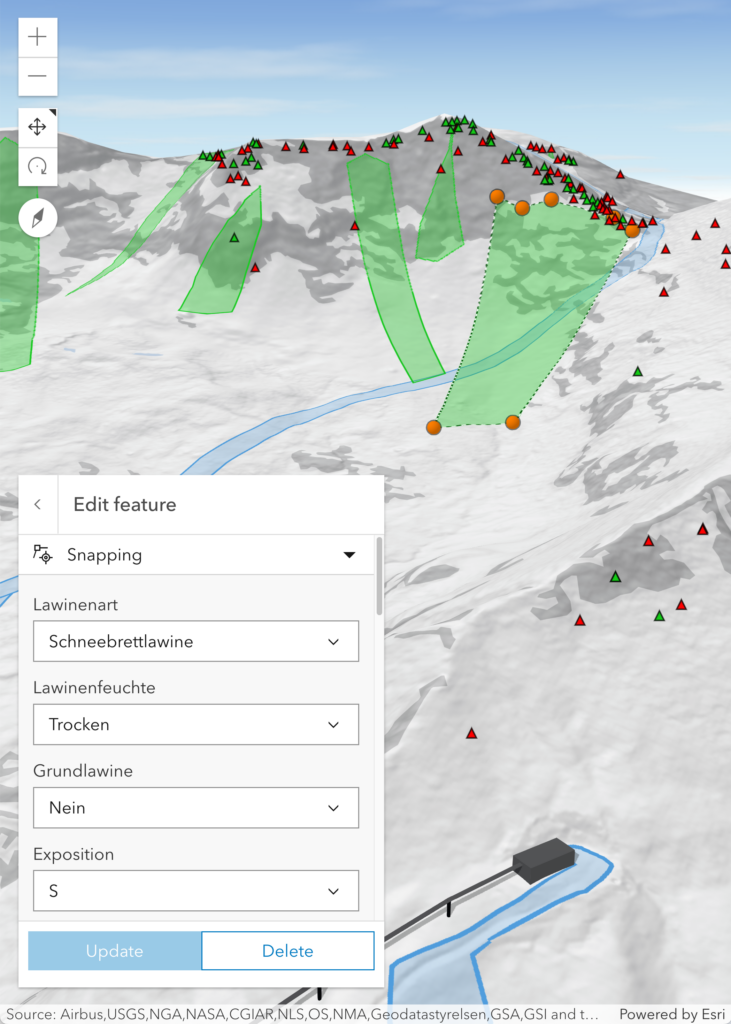Viewport: 731px width, 1024px height.
Task: Open the Lawinenart dropdown
Action: coord(195,641)
